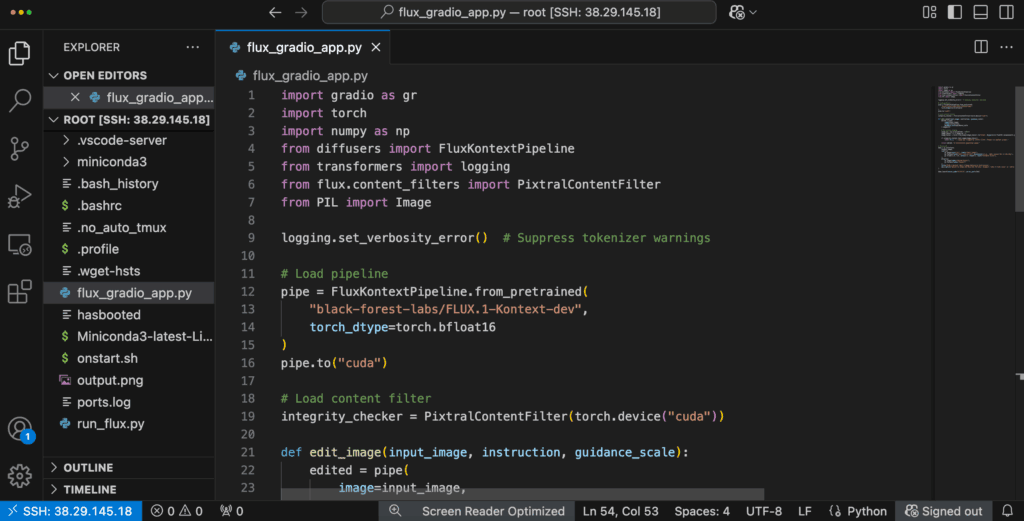Split the editor right
Image resolution: width=1024 pixels, height=521 pixels.
[x=981, y=47]
